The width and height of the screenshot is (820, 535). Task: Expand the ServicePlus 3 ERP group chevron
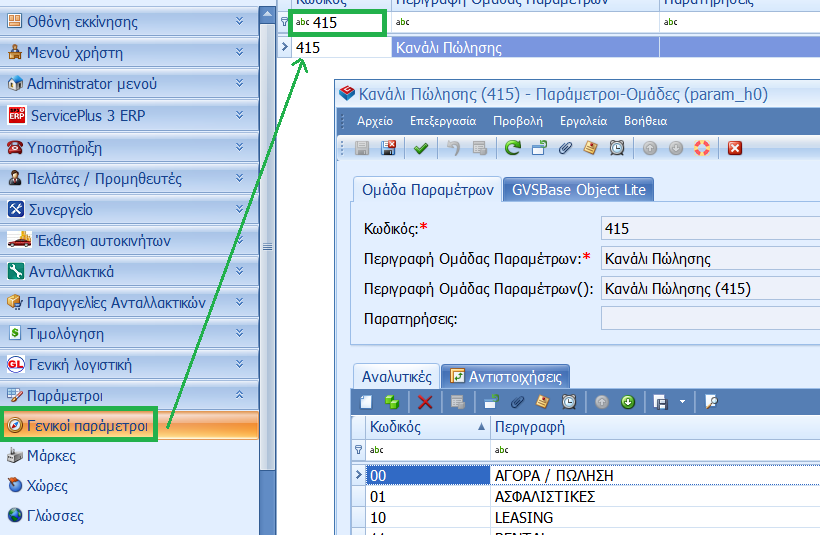click(240, 115)
